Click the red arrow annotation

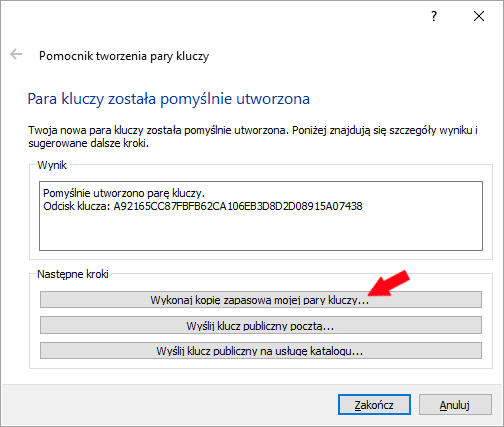(x=389, y=283)
